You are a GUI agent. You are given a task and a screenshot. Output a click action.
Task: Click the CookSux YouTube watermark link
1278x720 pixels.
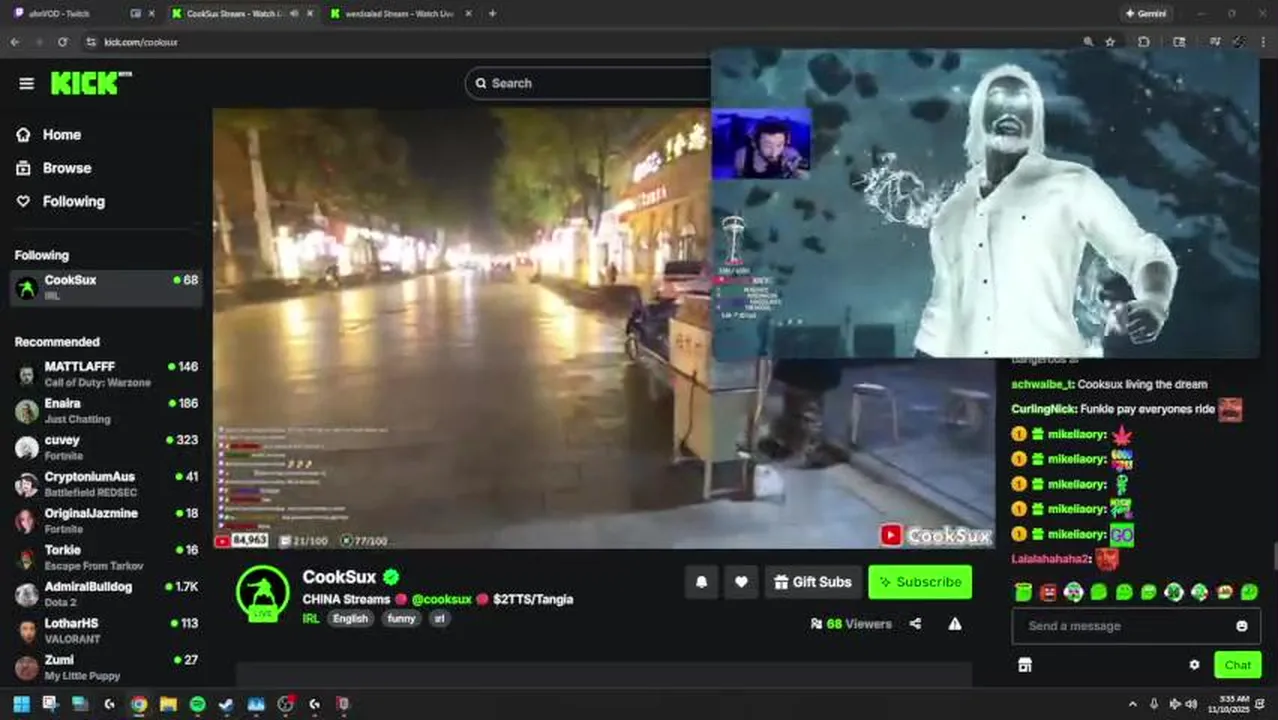click(936, 535)
